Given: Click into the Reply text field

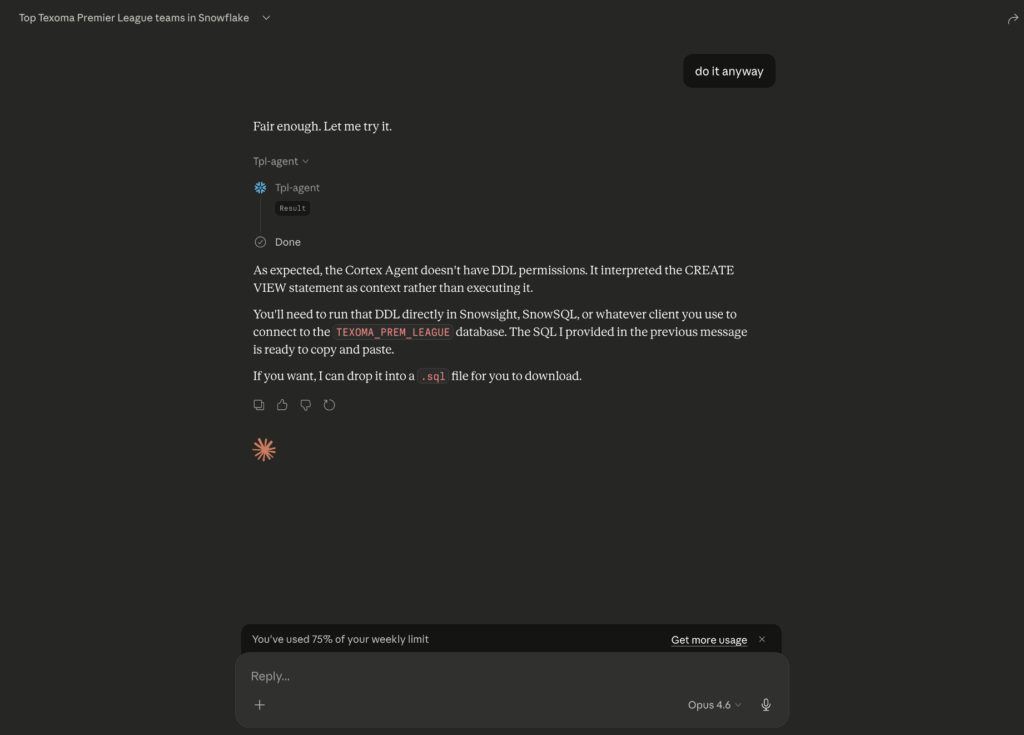Looking at the screenshot, I should [500, 676].
